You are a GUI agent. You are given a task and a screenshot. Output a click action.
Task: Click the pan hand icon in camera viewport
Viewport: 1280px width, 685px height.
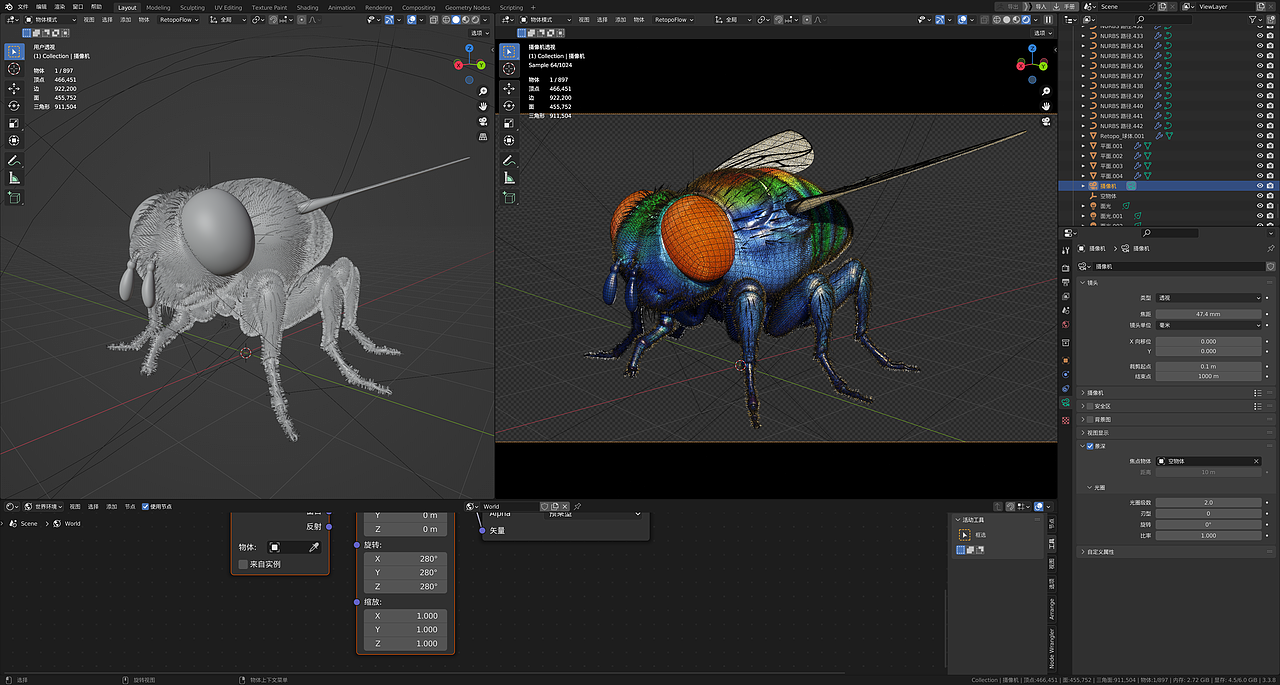(x=1045, y=106)
